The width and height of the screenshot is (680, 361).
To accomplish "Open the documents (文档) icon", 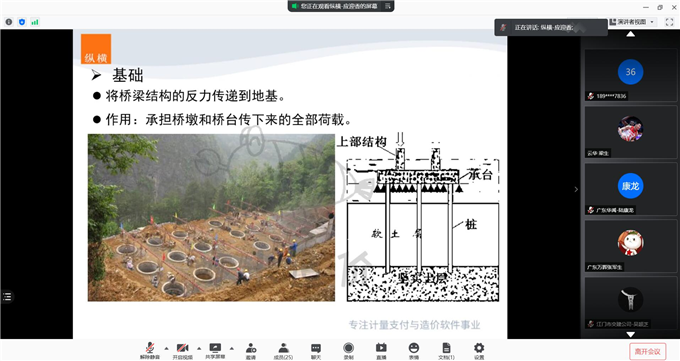I will 446,351.
